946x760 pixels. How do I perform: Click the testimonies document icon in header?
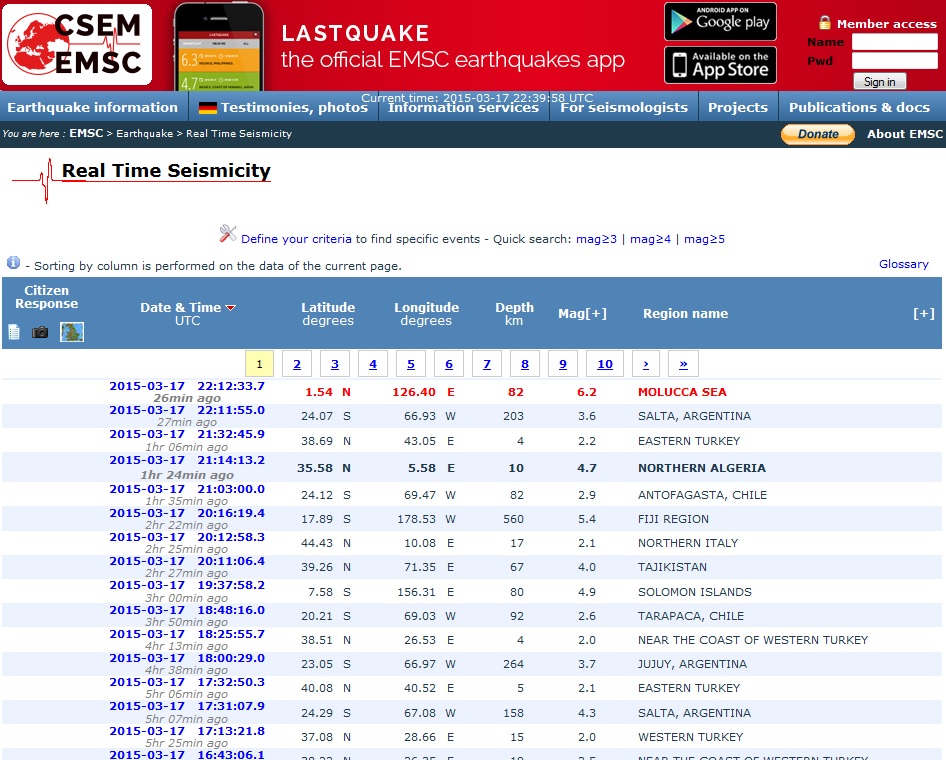[14, 332]
